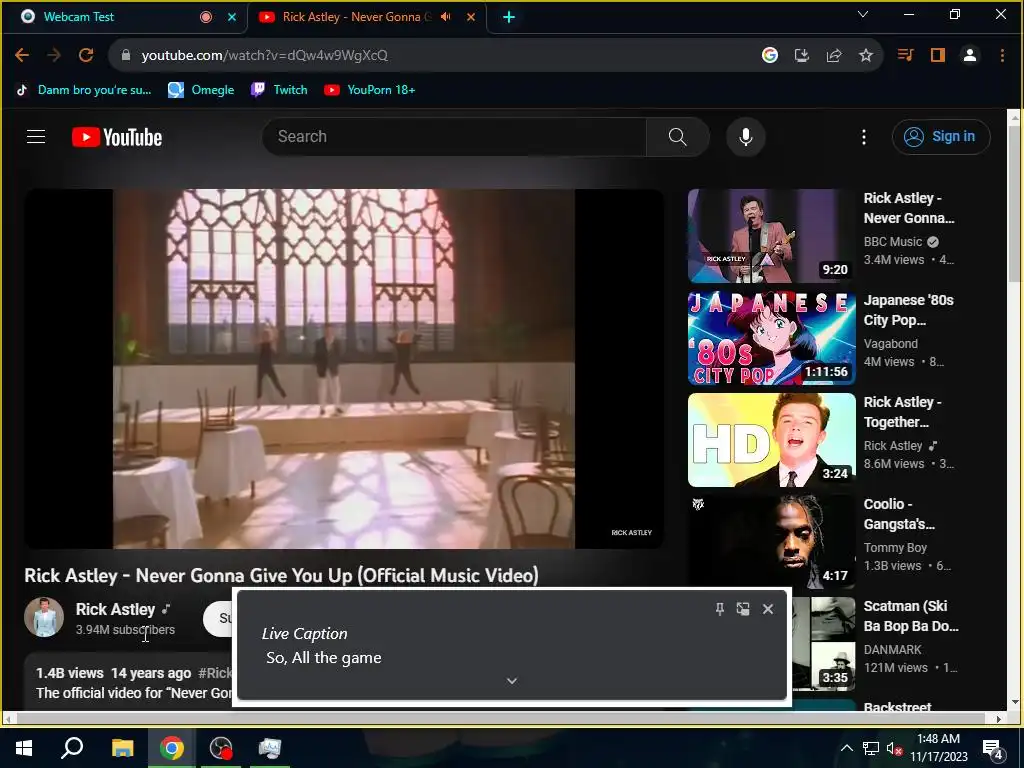Open Rick Astley Together HD thumbnail

[x=771, y=440]
